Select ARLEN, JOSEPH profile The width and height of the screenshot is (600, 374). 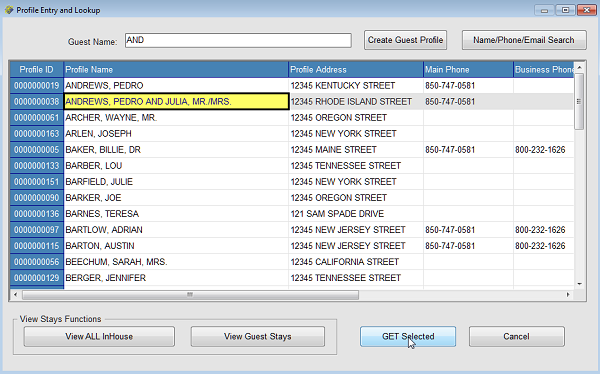click(176, 134)
